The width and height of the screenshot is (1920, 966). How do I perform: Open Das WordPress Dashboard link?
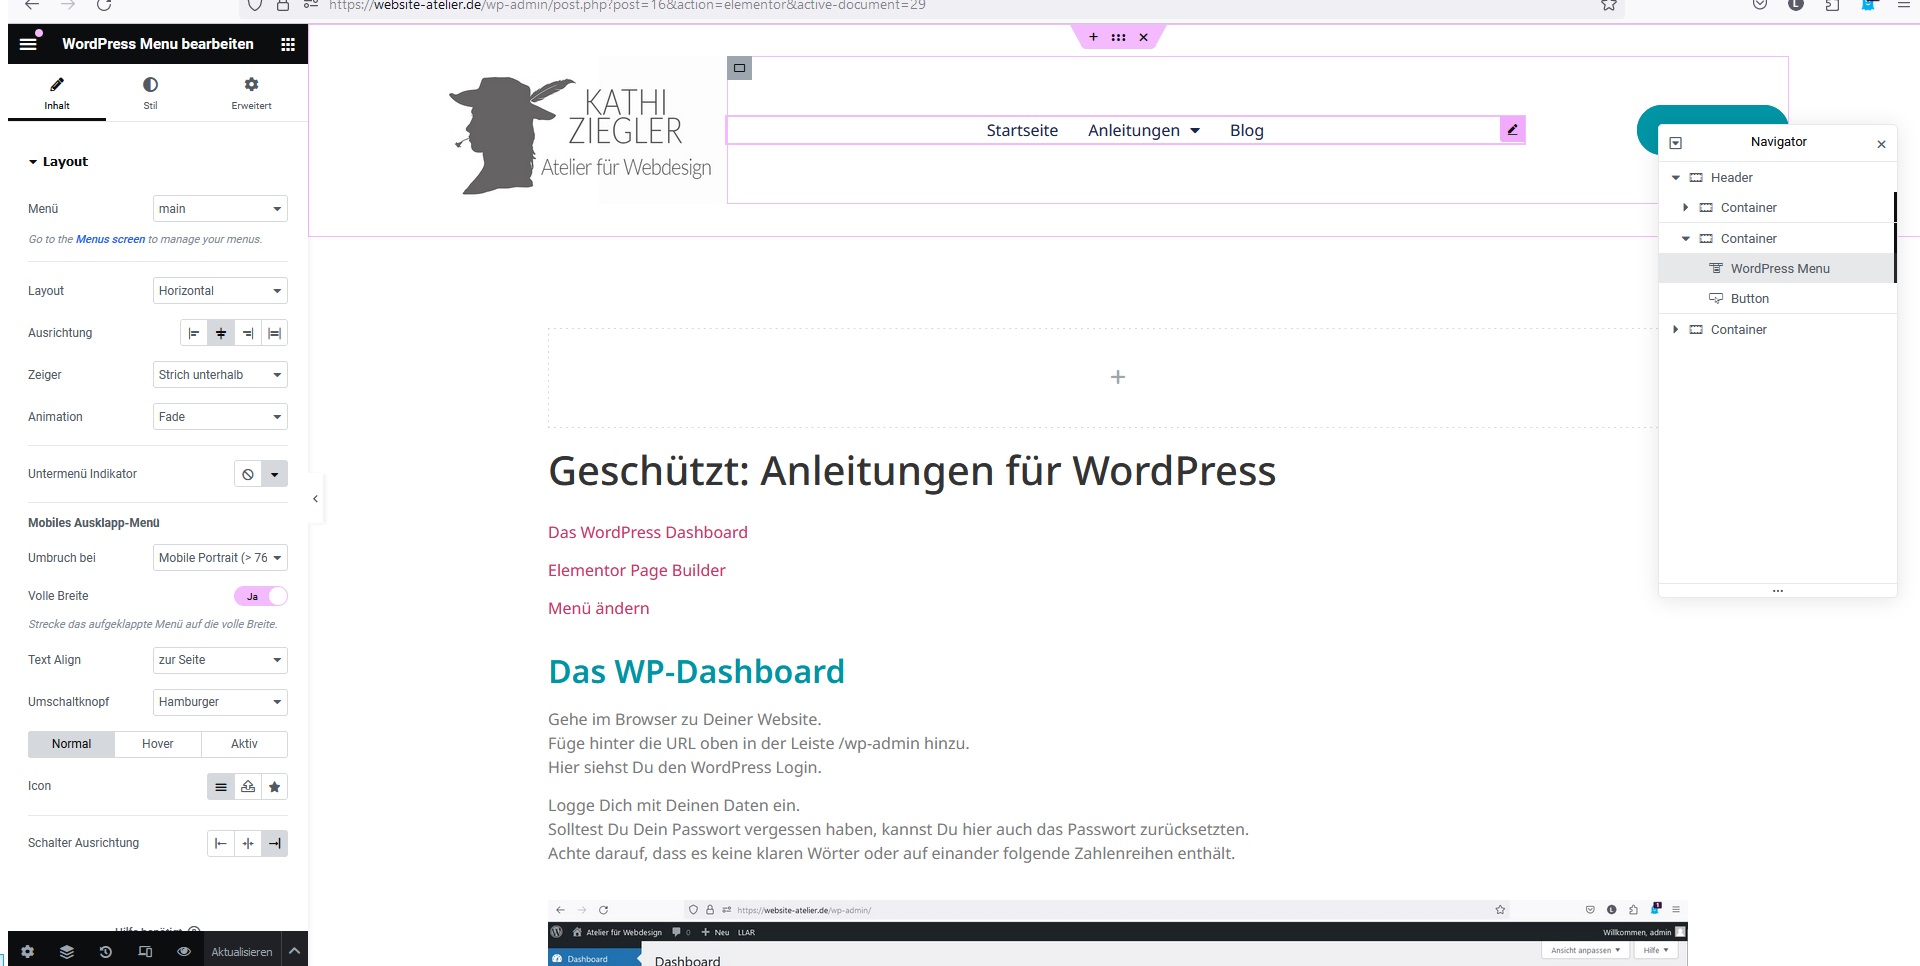coord(648,532)
